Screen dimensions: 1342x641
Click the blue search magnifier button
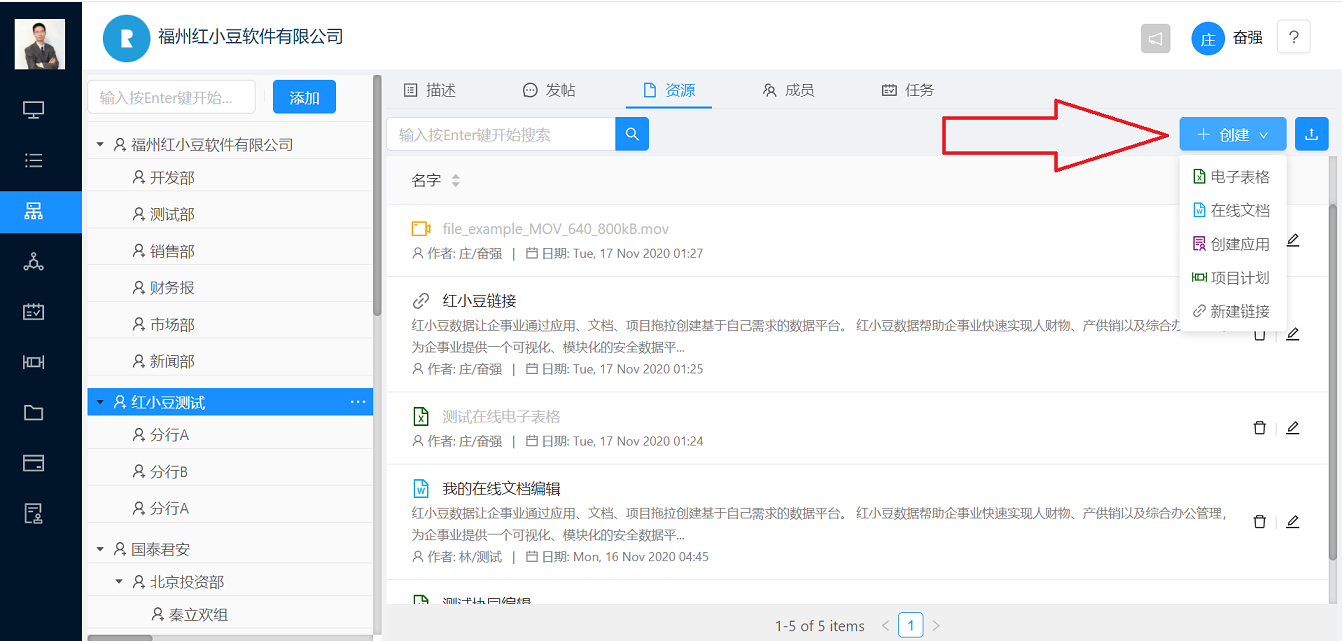point(632,134)
